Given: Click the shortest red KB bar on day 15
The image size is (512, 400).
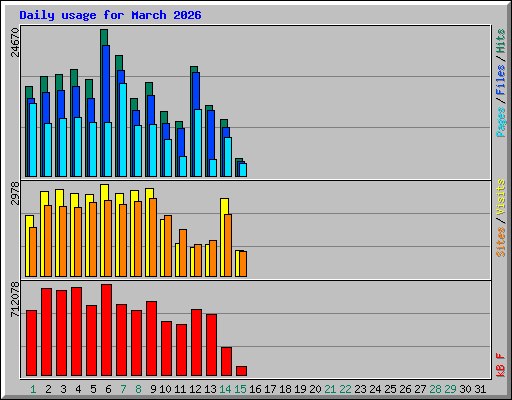Looking at the screenshot, I should click(x=241, y=371).
